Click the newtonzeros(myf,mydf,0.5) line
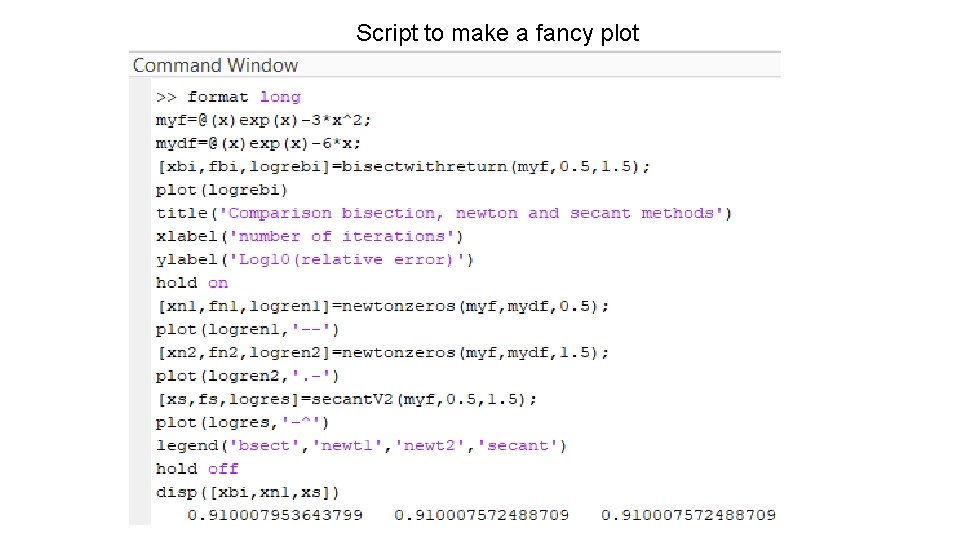The width and height of the screenshot is (960, 540). [383, 307]
